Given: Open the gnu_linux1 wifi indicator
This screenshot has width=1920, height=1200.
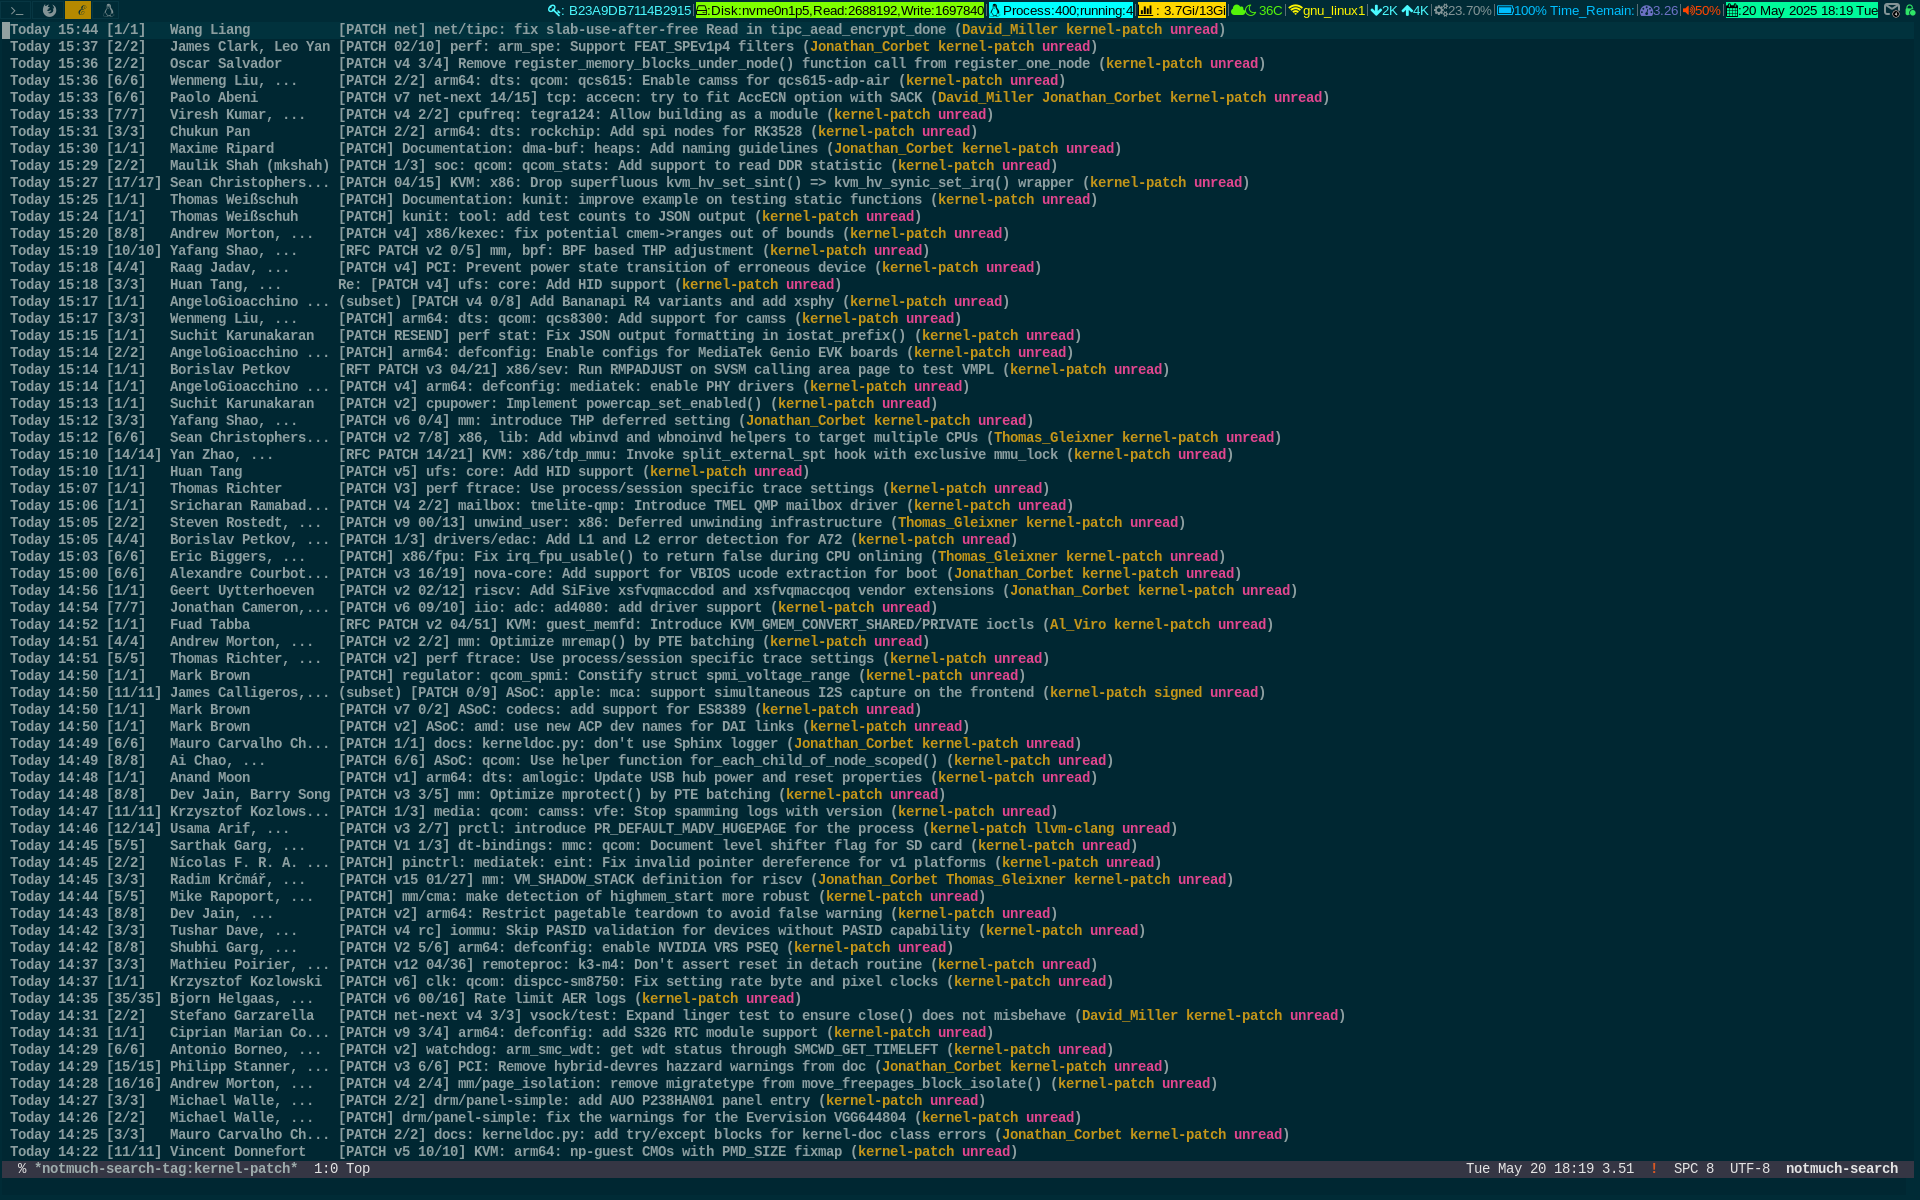Looking at the screenshot, I should coord(1326,10).
